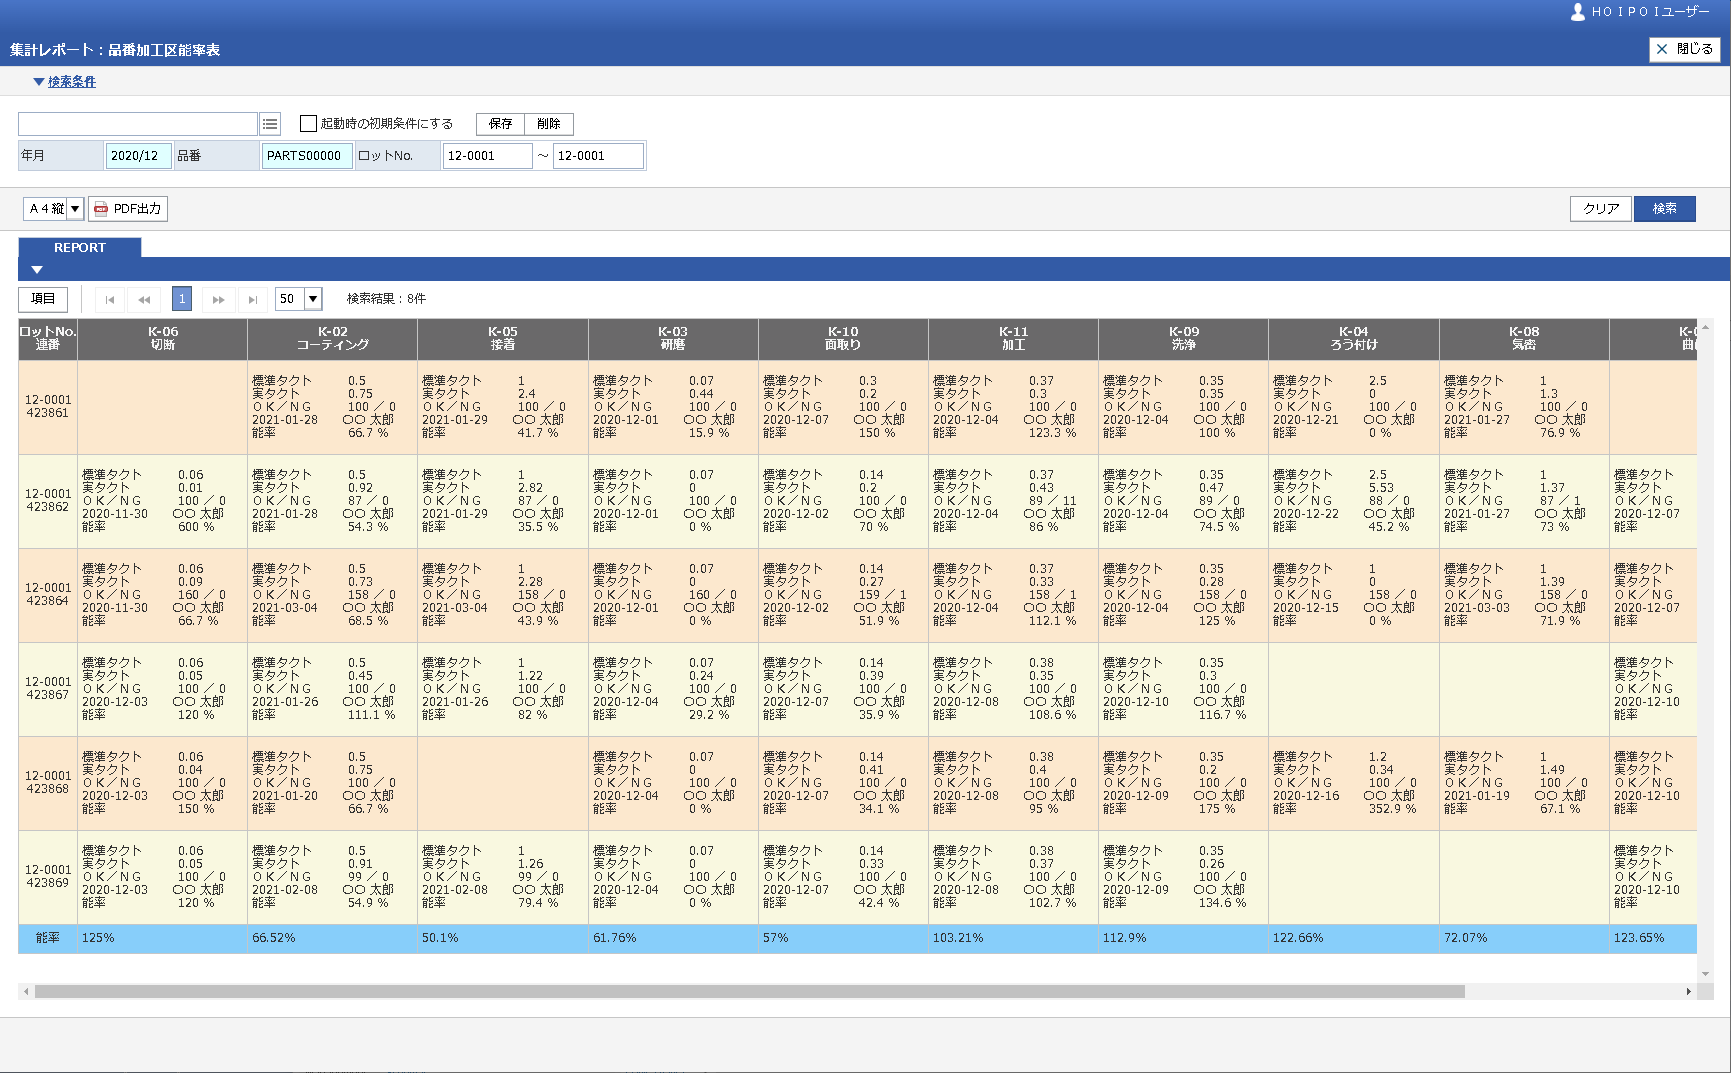Click the K-06 切断 column header
This screenshot has width=1731, height=1073.
[162, 339]
